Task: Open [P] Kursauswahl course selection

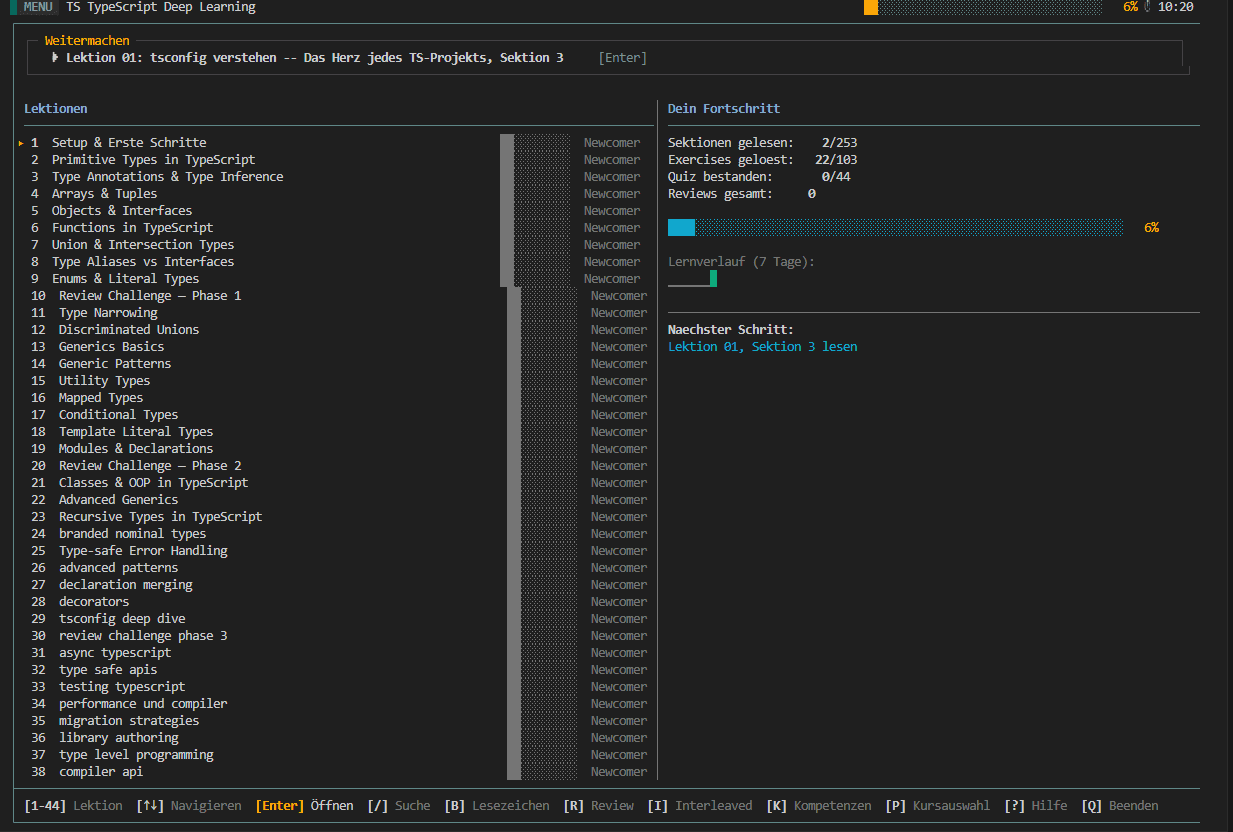Action: pyautogui.click(x=938, y=806)
